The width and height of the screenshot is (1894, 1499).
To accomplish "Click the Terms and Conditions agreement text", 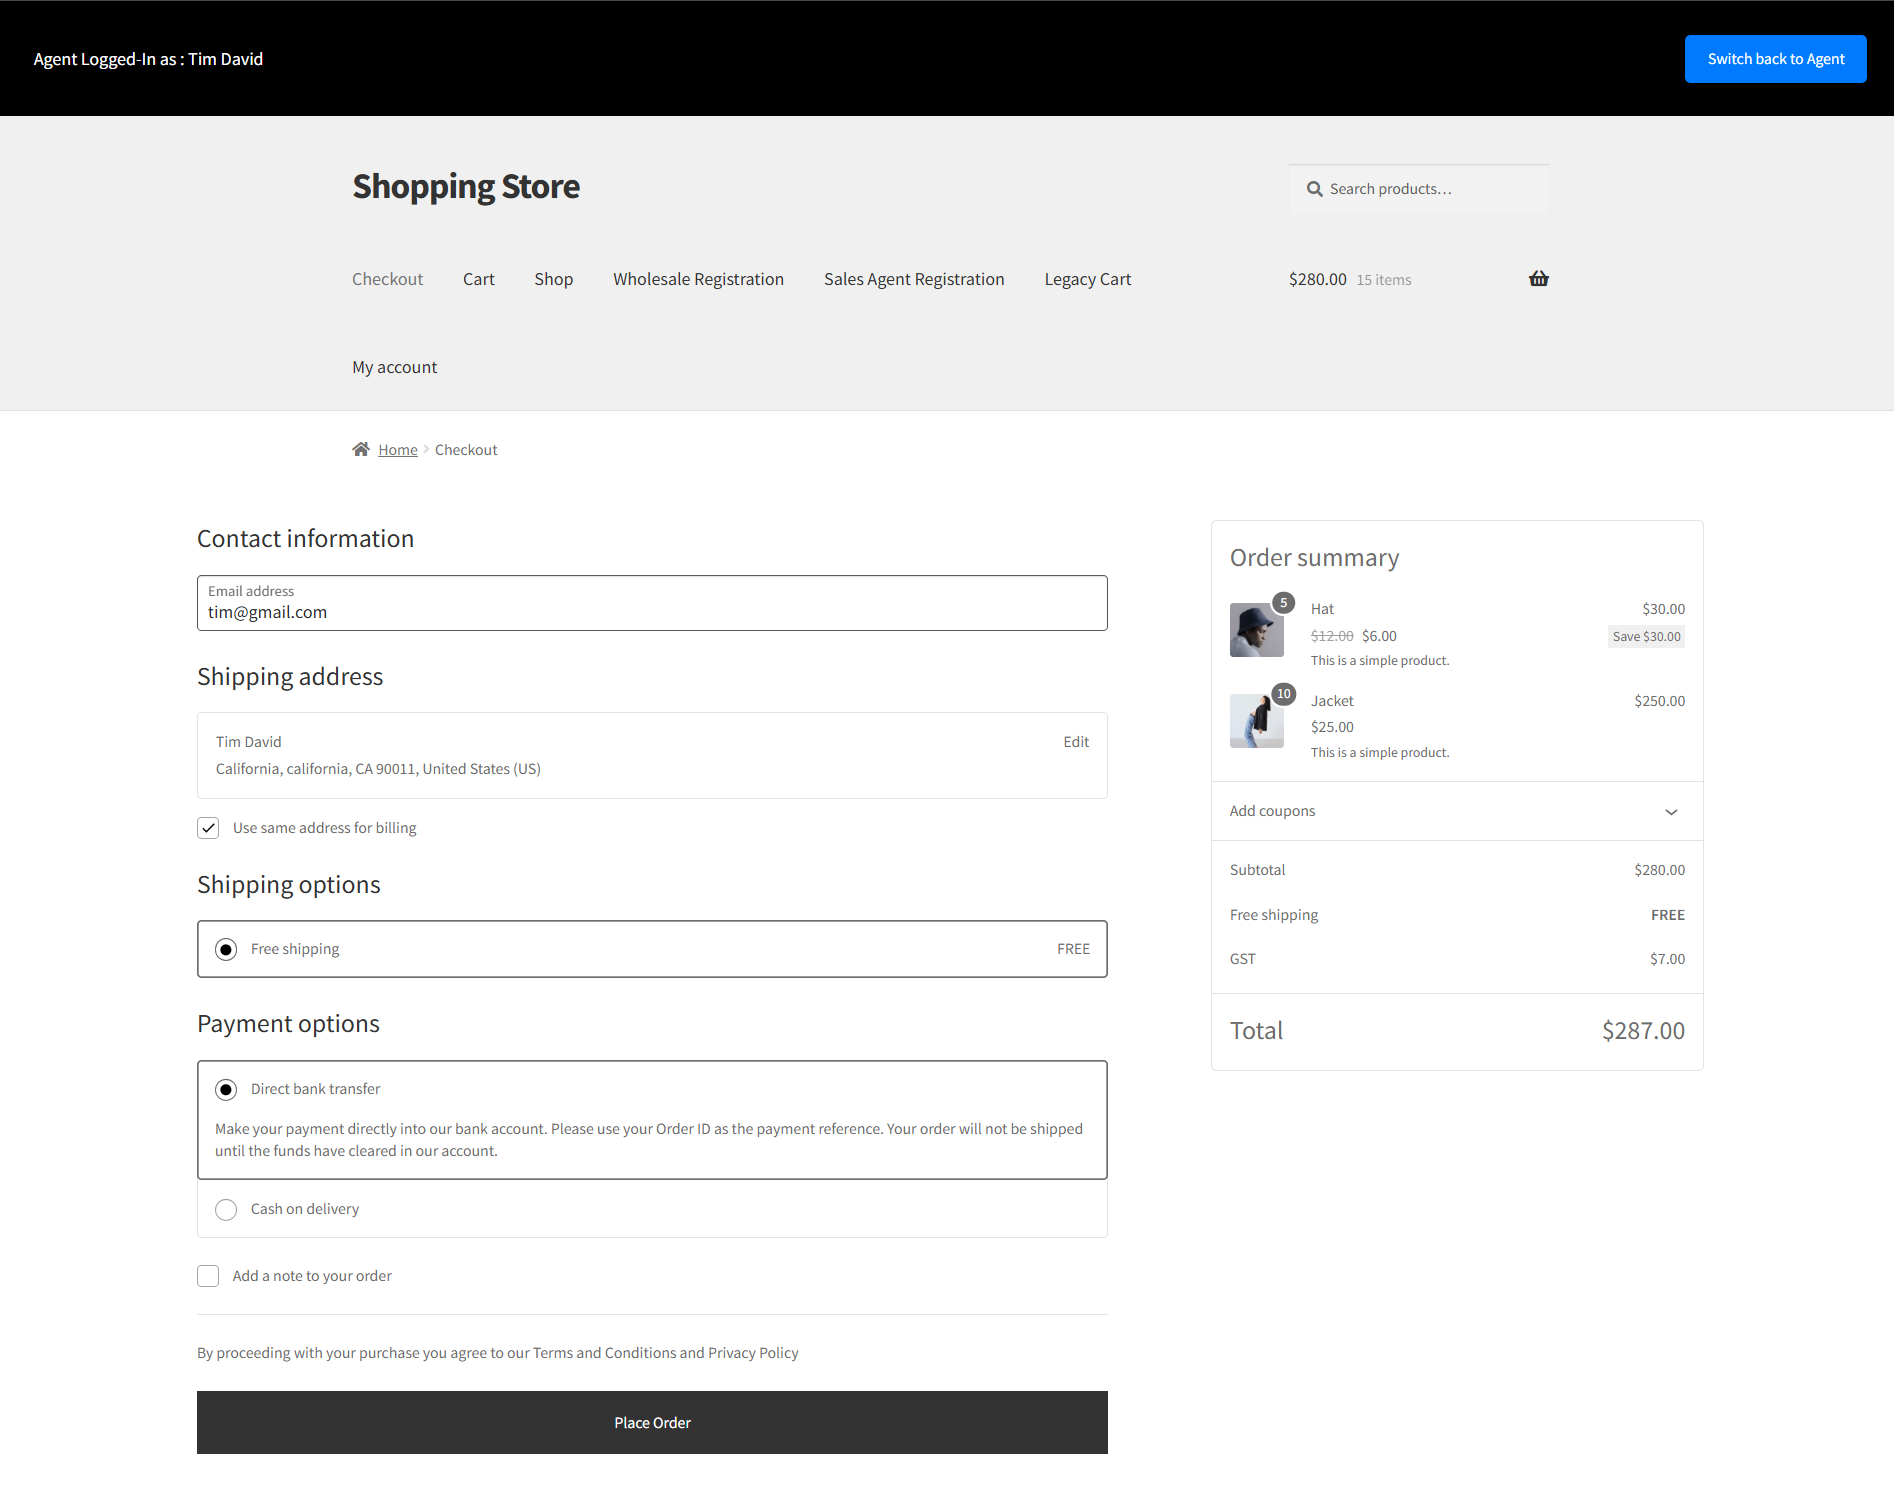I will [498, 1353].
